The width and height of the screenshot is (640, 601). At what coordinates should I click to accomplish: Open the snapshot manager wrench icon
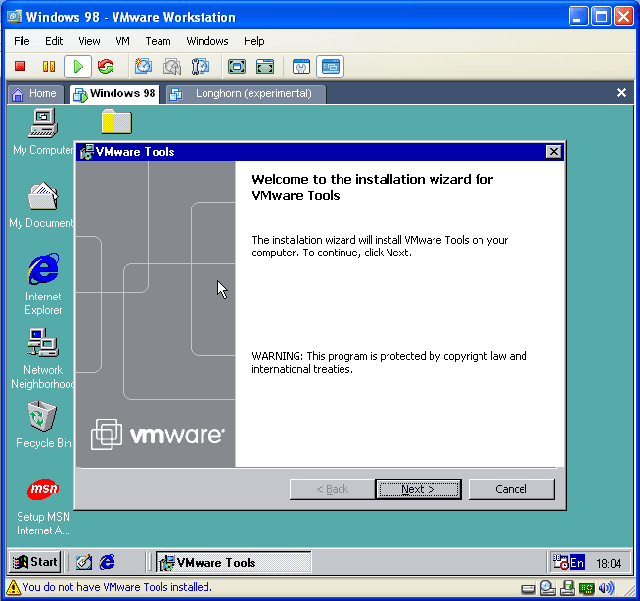pos(200,67)
